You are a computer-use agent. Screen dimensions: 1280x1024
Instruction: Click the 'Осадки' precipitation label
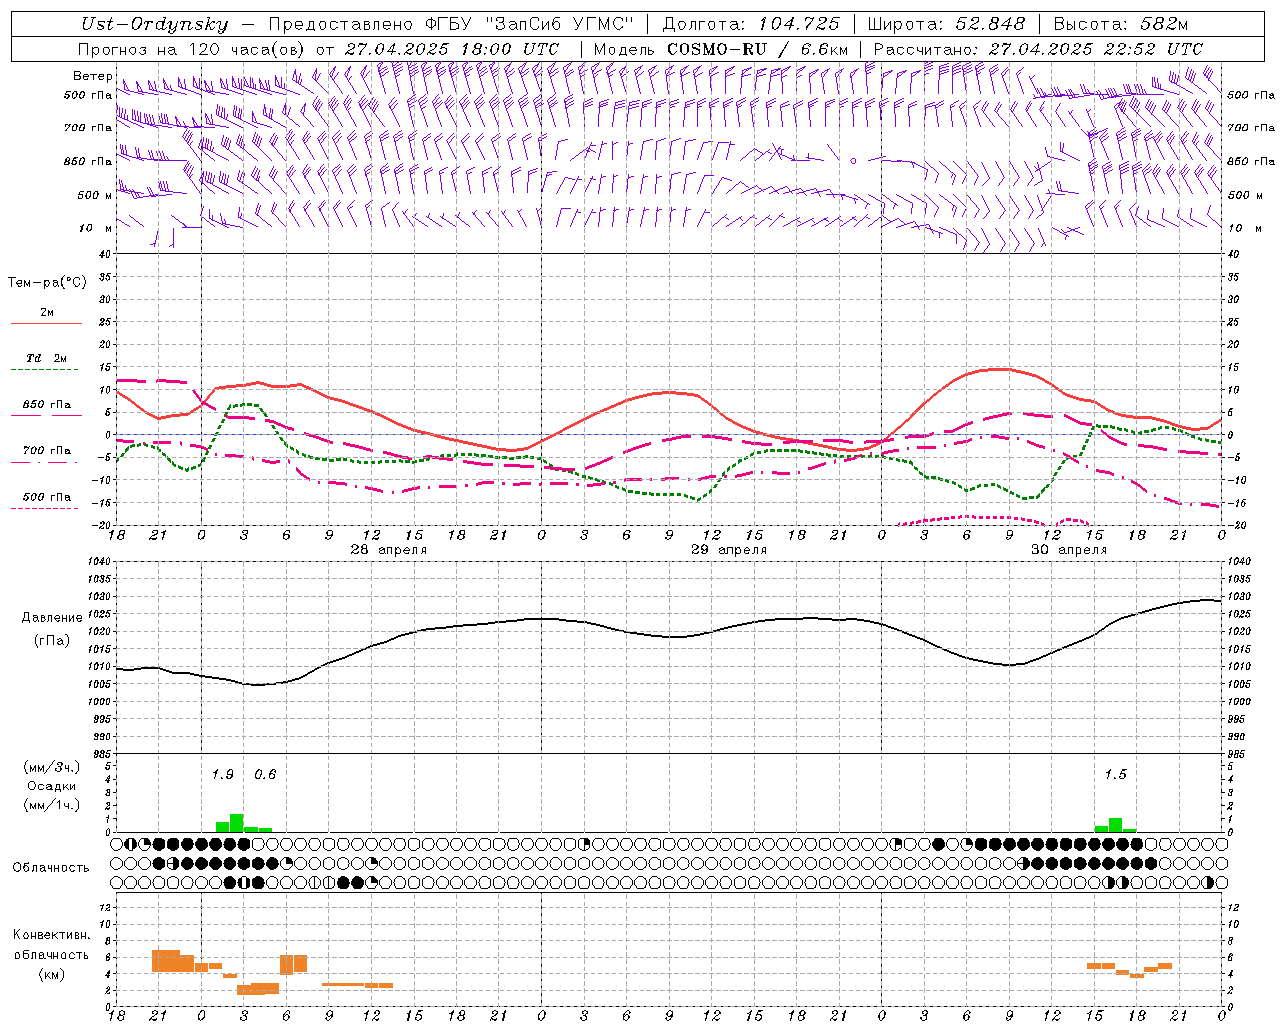coord(51,786)
